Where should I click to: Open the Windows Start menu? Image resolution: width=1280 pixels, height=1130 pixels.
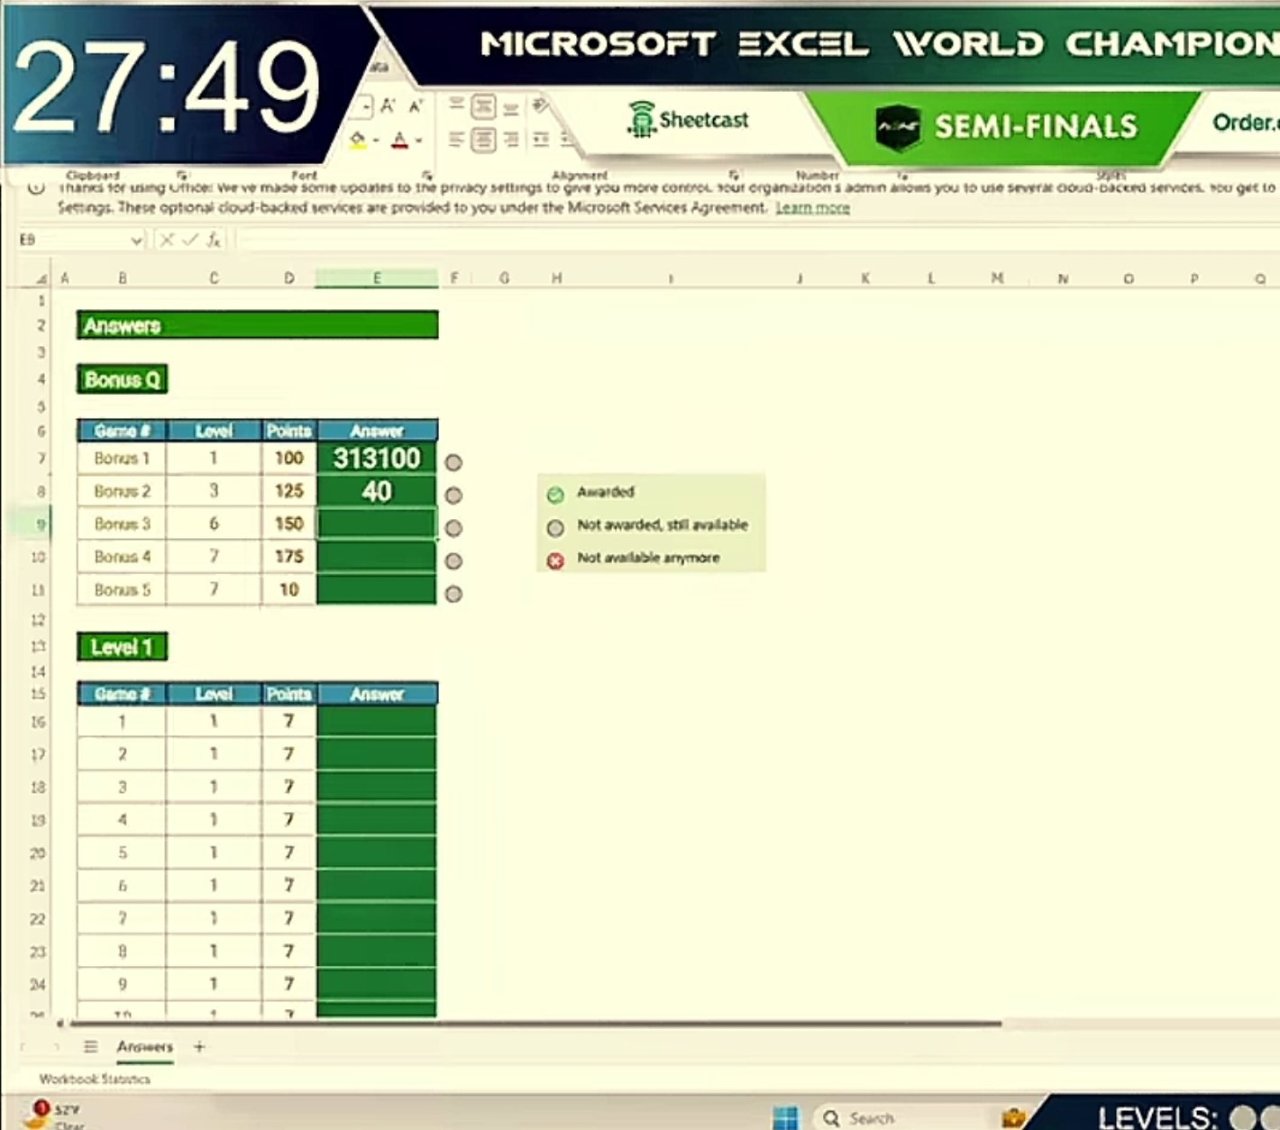point(786,1117)
